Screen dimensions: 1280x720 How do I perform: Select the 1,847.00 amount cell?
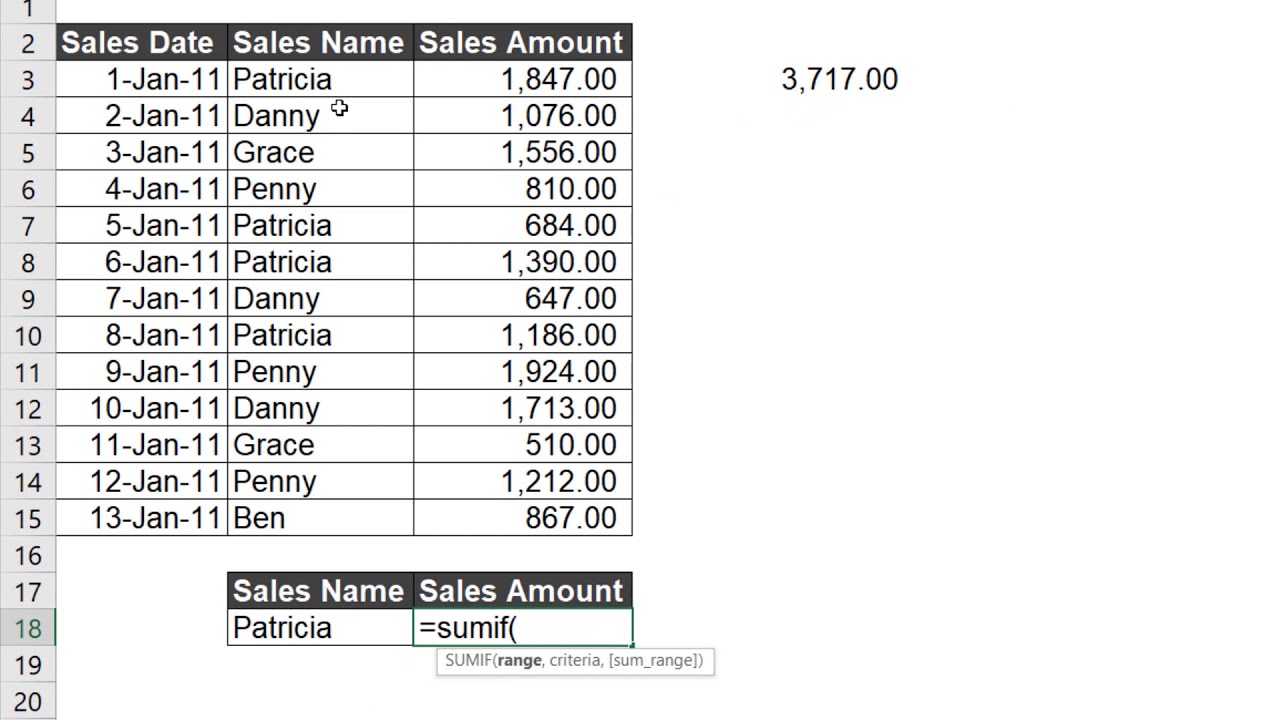(x=523, y=80)
